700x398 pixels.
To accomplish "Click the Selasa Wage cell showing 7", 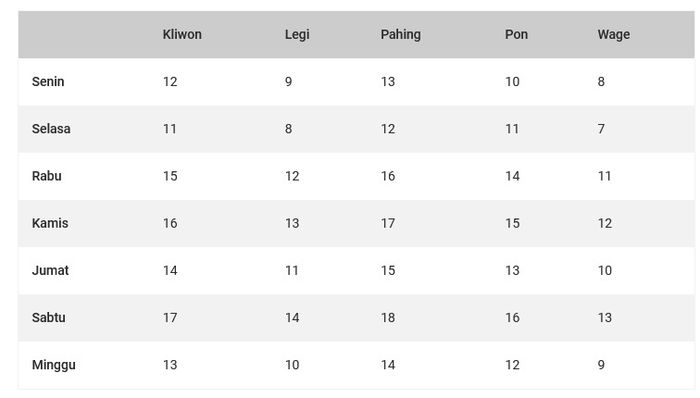I will coord(601,129).
